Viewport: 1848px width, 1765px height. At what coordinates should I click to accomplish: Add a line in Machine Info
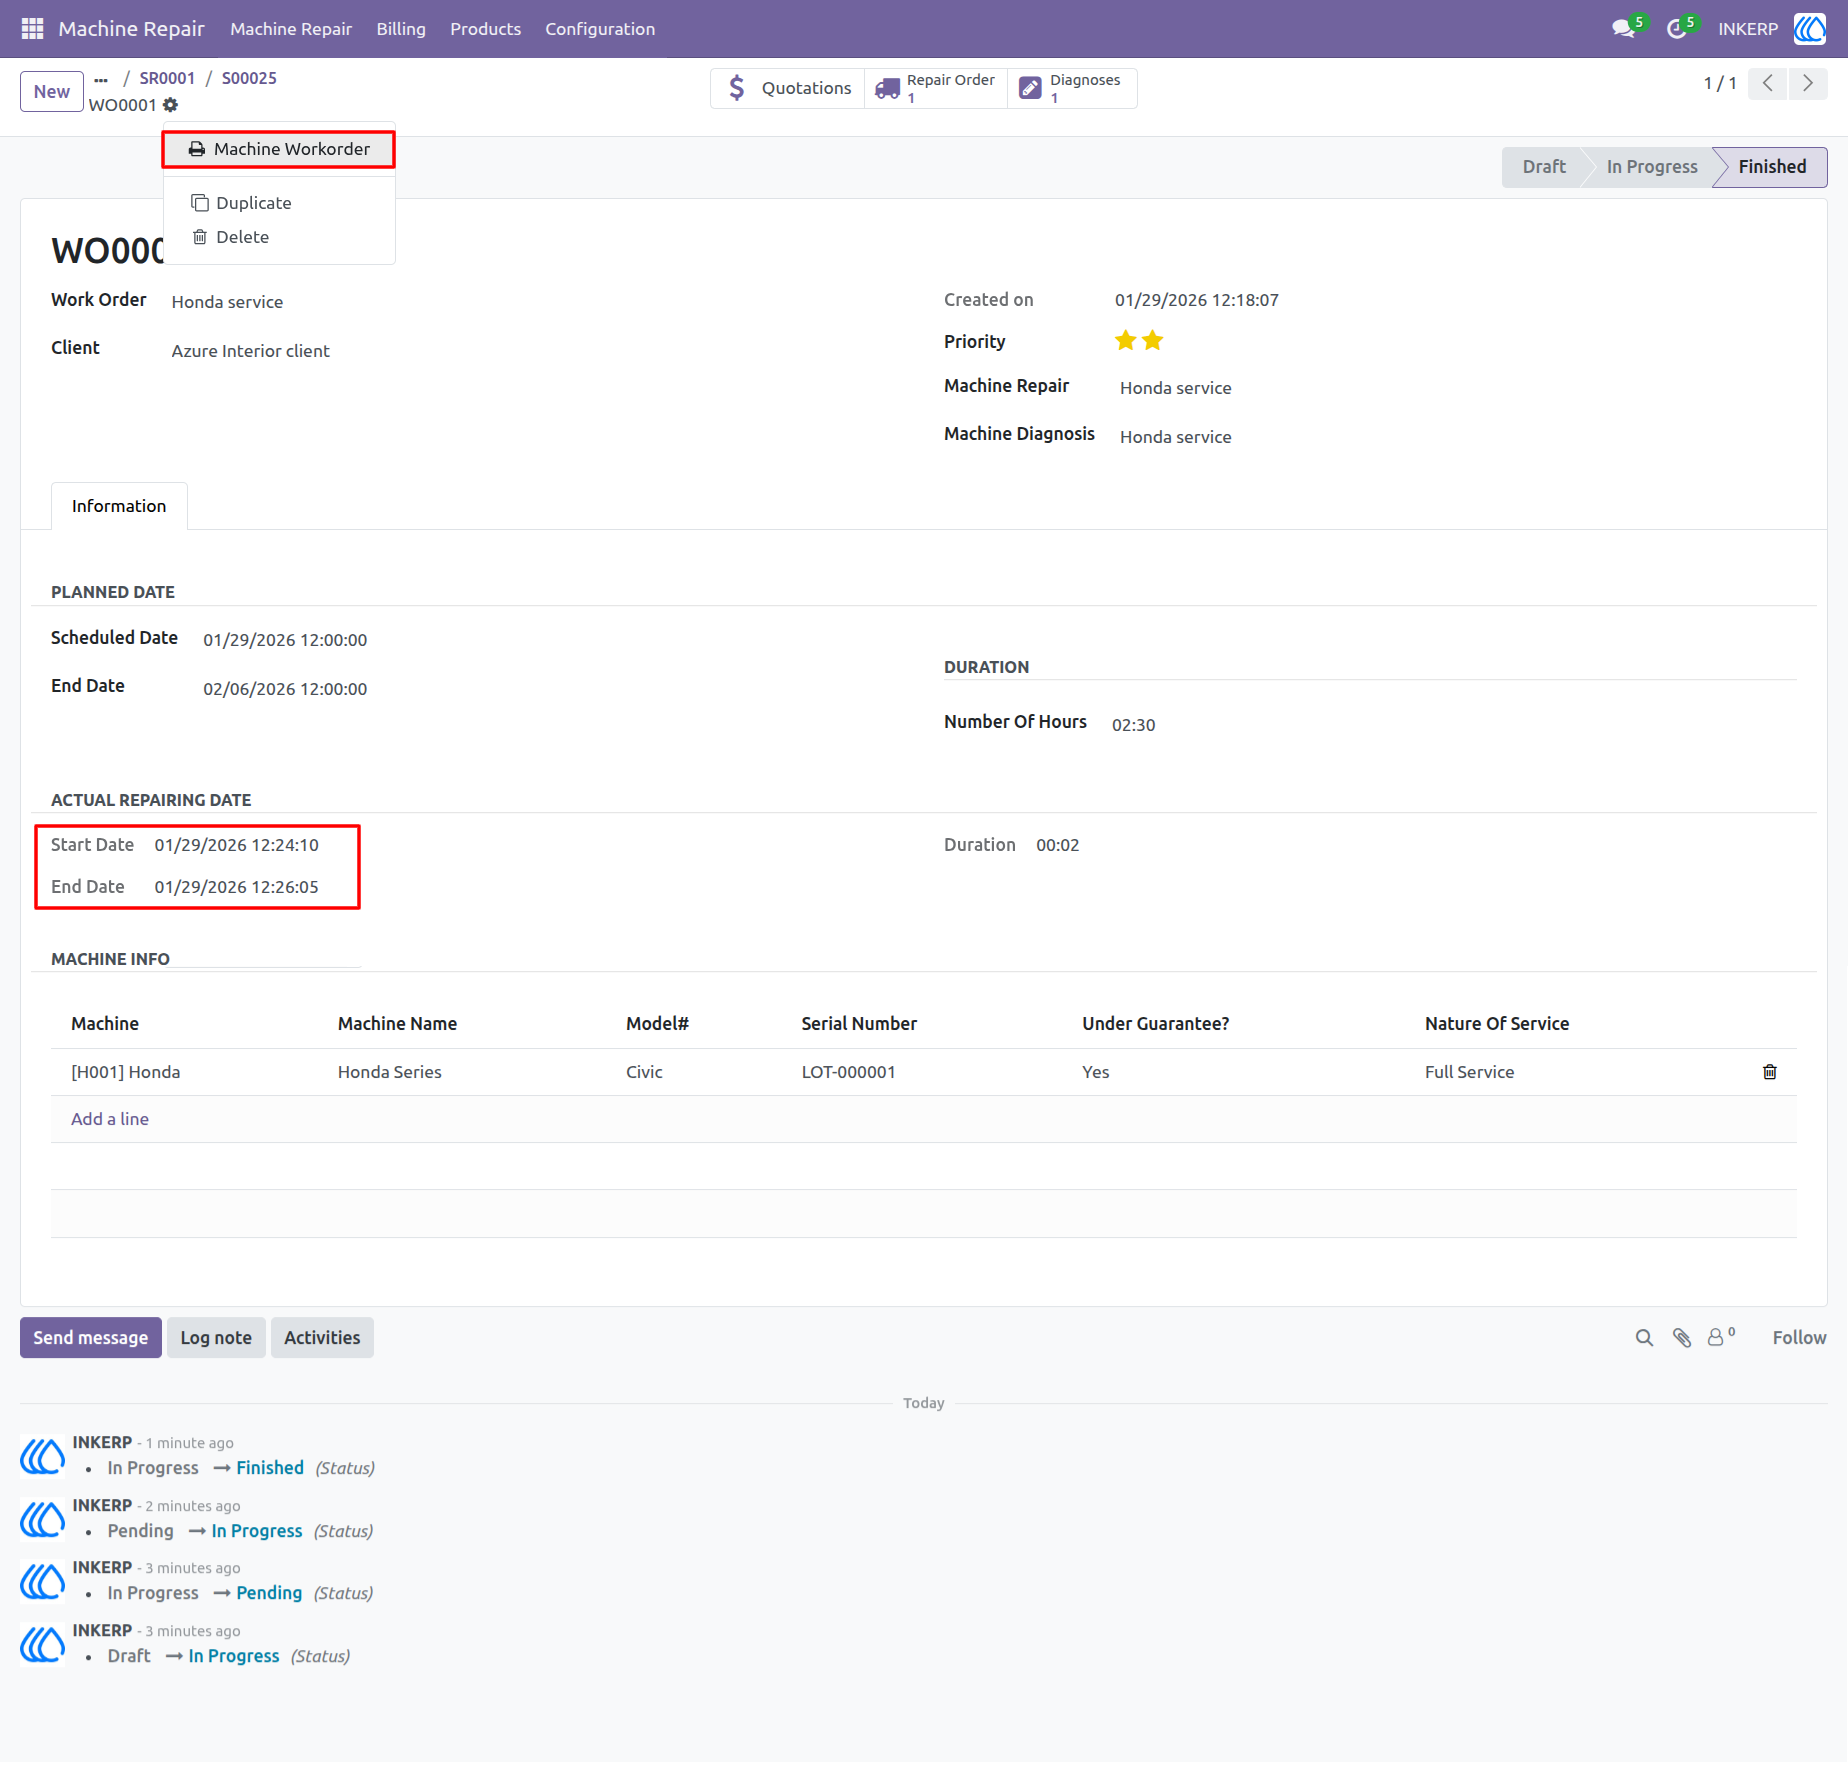(x=110, y=1119)
